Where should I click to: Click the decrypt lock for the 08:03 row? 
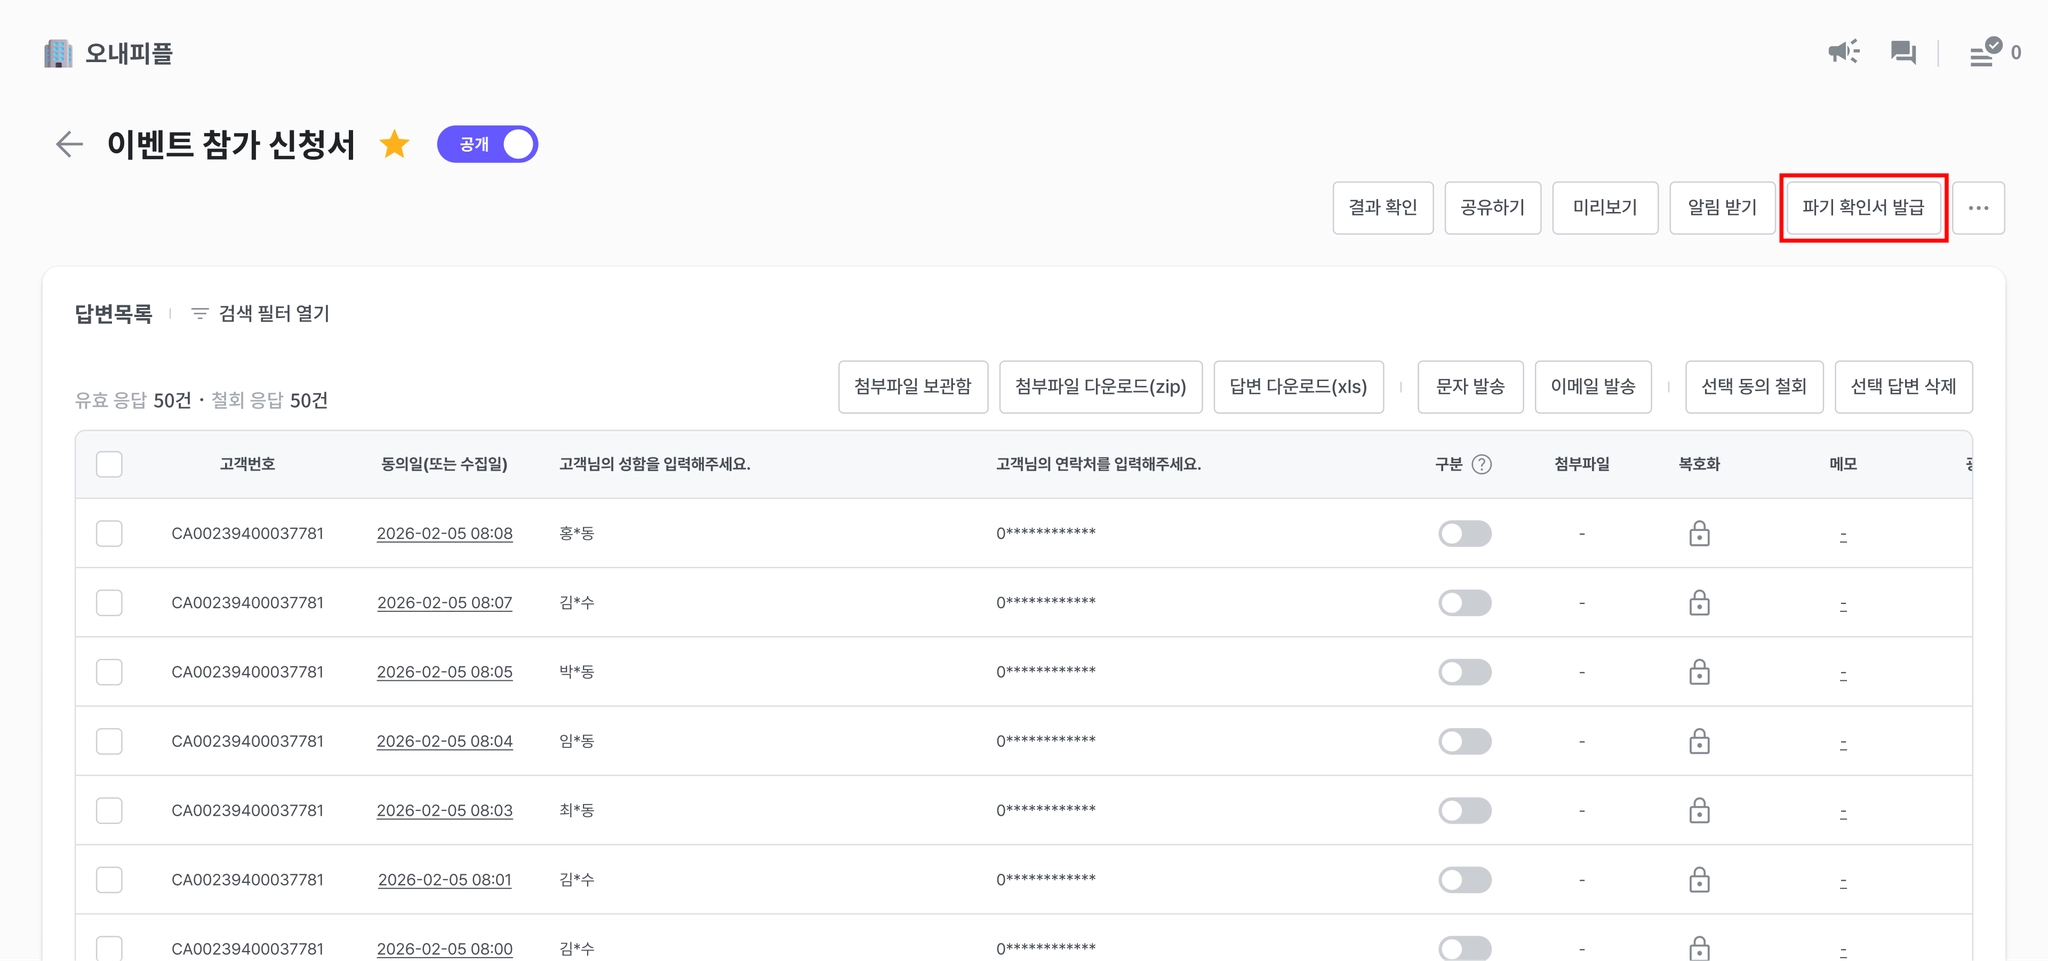pos(1699,810)
